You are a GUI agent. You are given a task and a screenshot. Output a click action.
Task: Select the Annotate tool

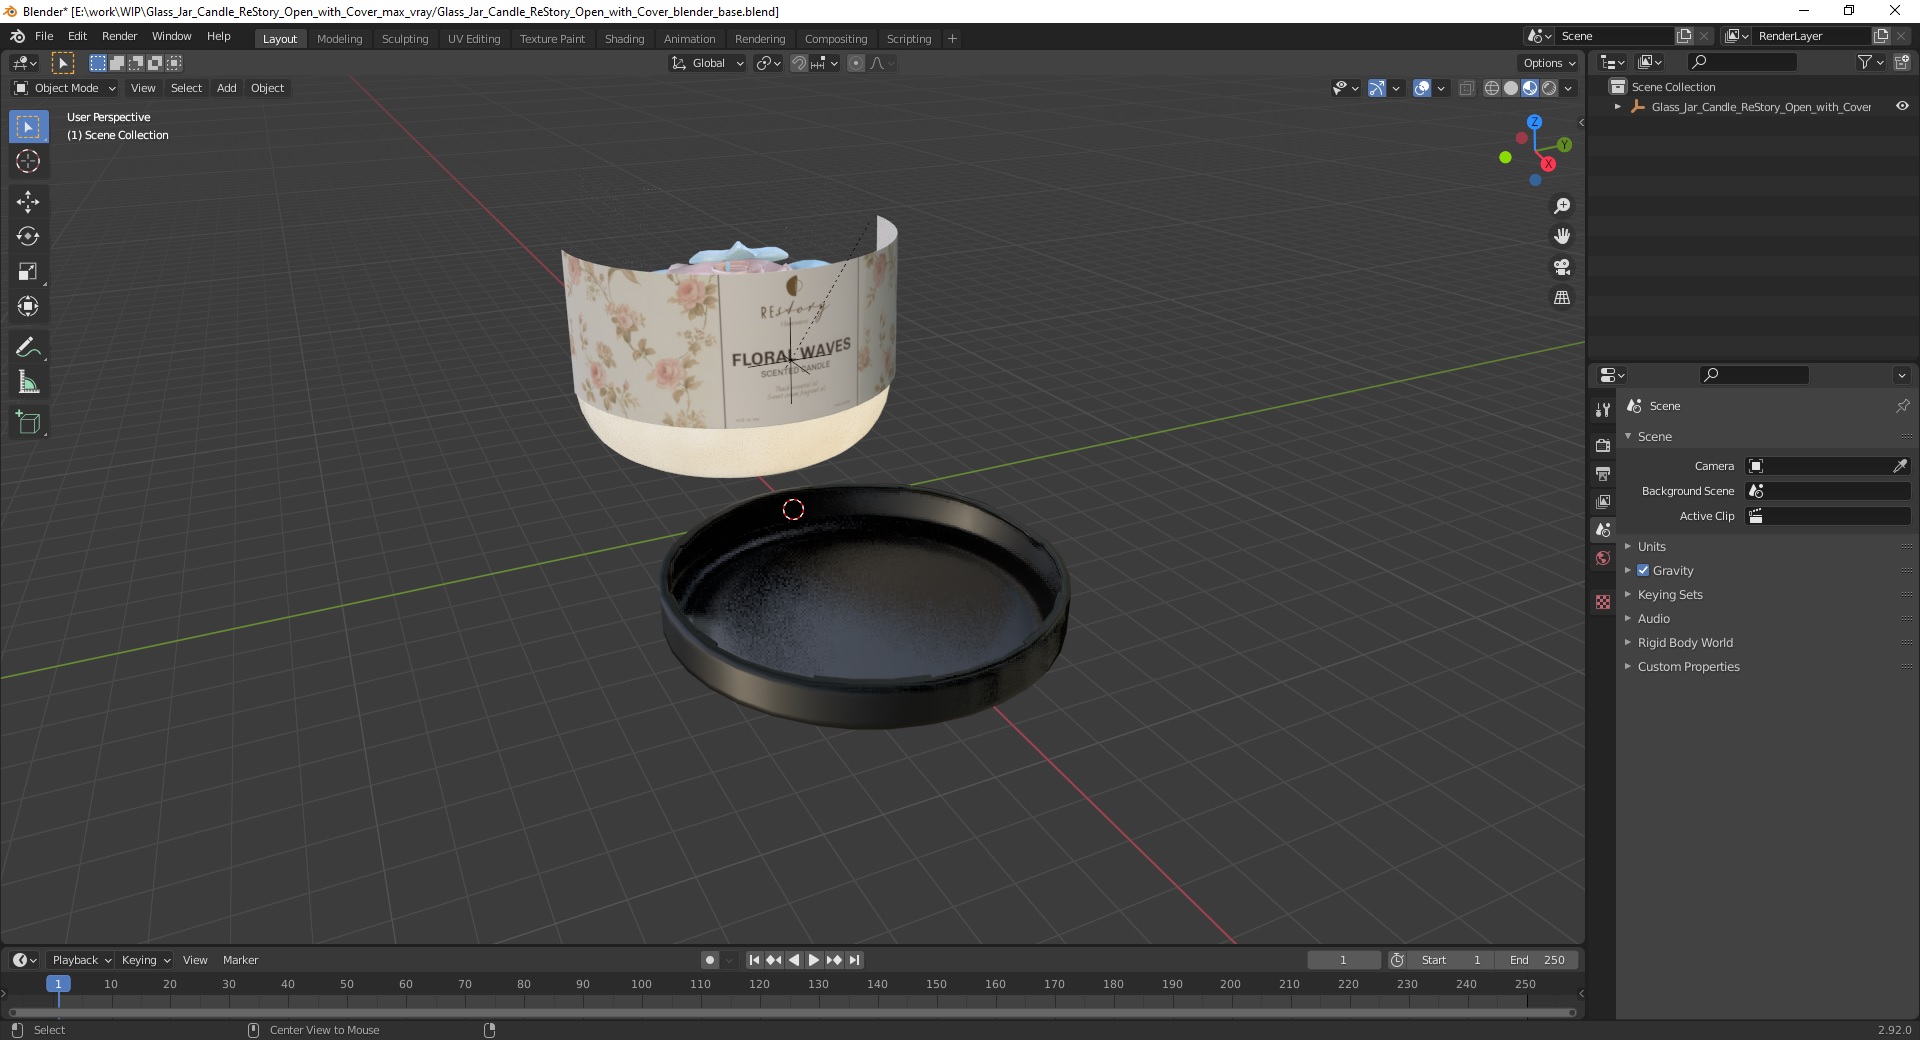pyautogui.click(x=28, y=348)
